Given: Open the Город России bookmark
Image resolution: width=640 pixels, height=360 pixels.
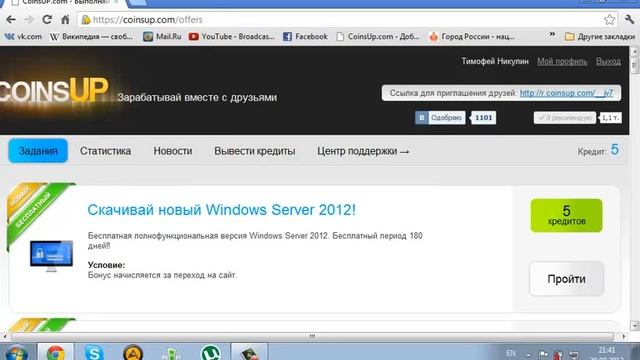Looking at the screenshot, I should pos(472,37).
